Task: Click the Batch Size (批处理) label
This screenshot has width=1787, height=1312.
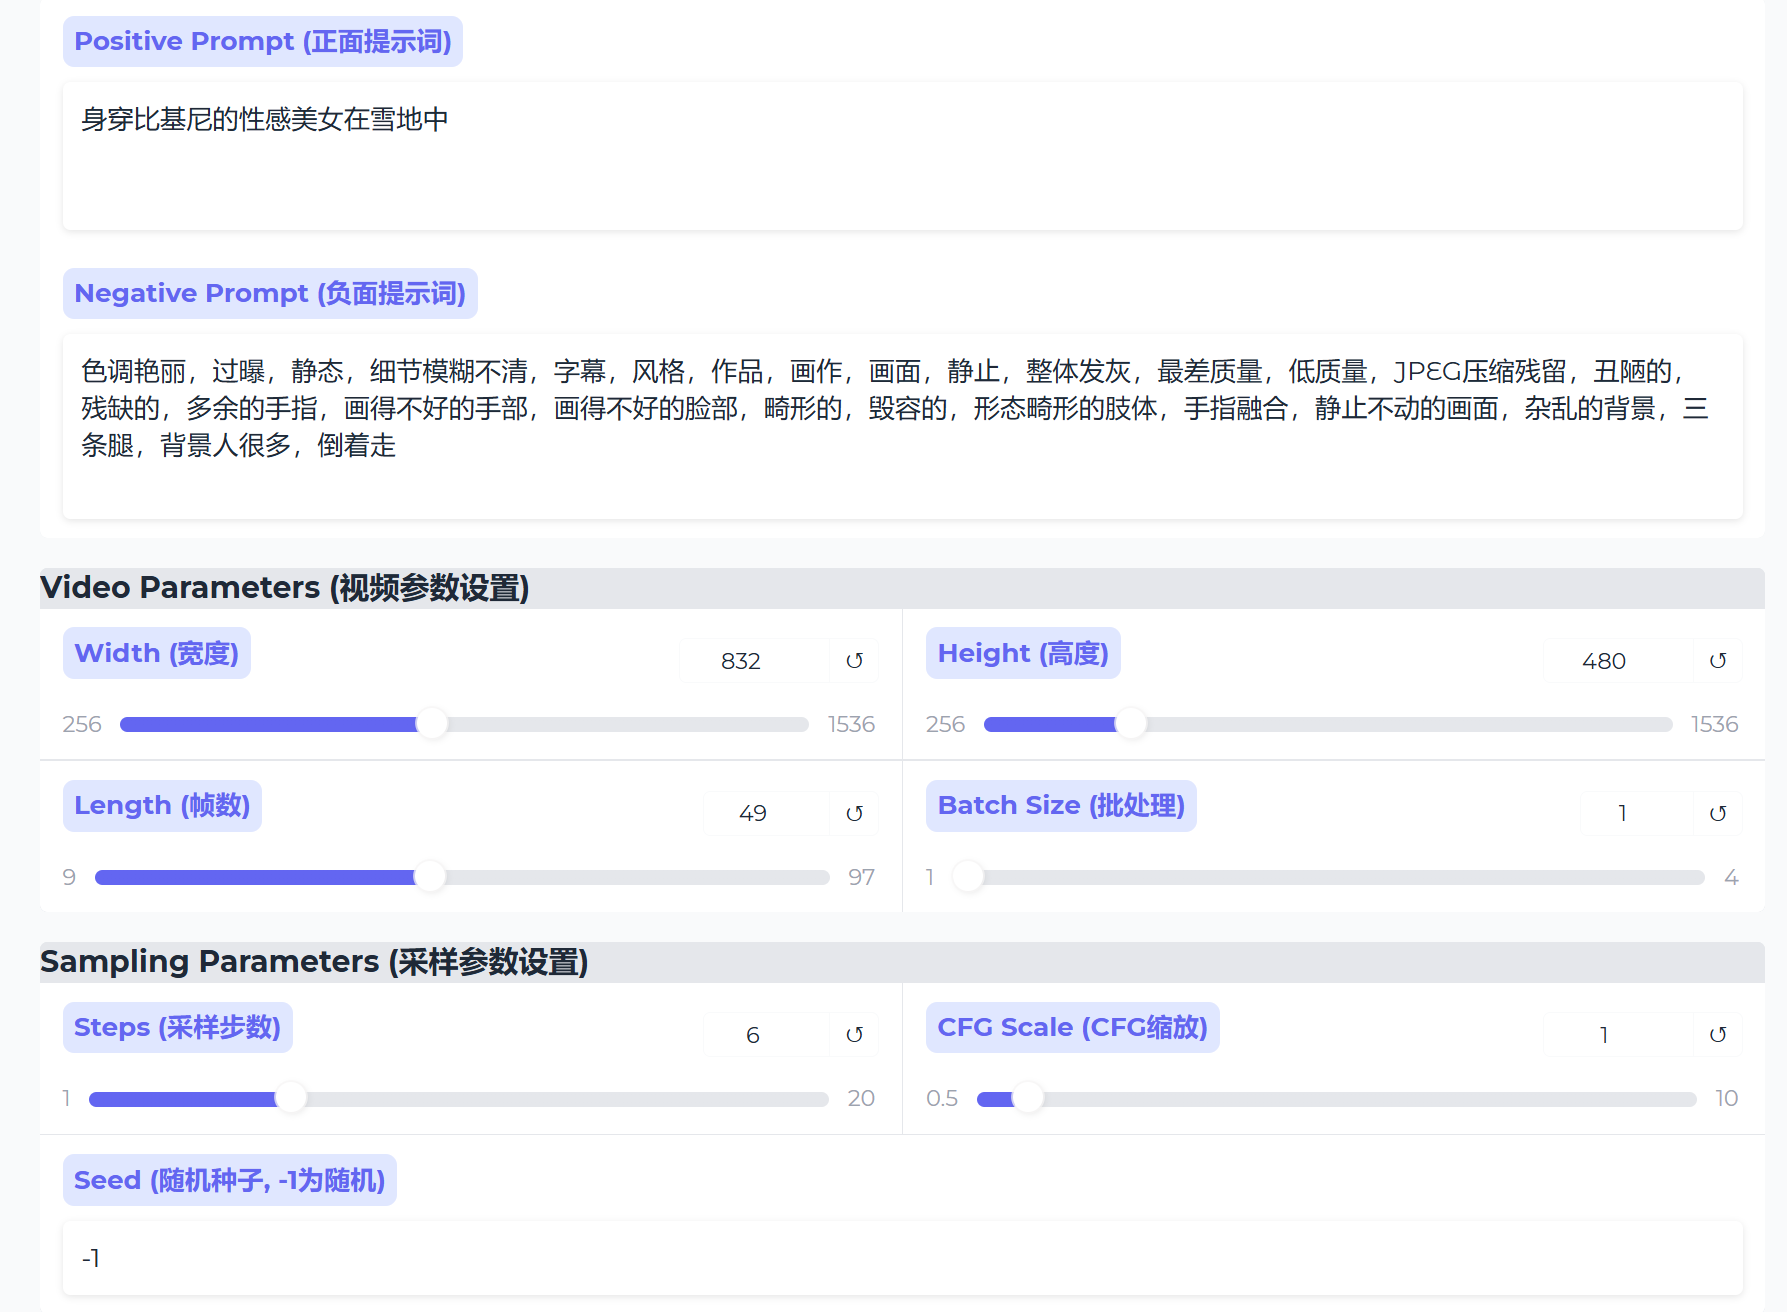Action: coord(1060,805)
